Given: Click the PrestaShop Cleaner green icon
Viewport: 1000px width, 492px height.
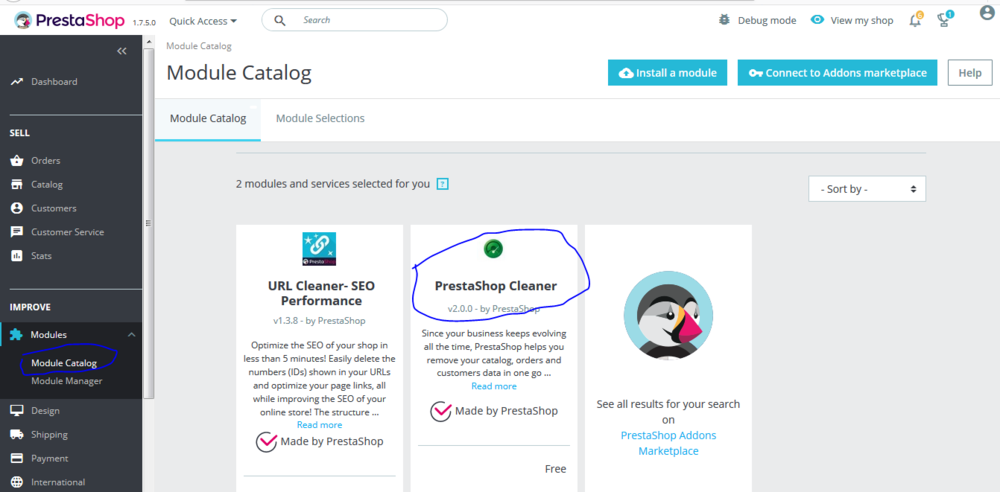Looking at the screenshot, I should pyautogui.click(x=493, y=248).
